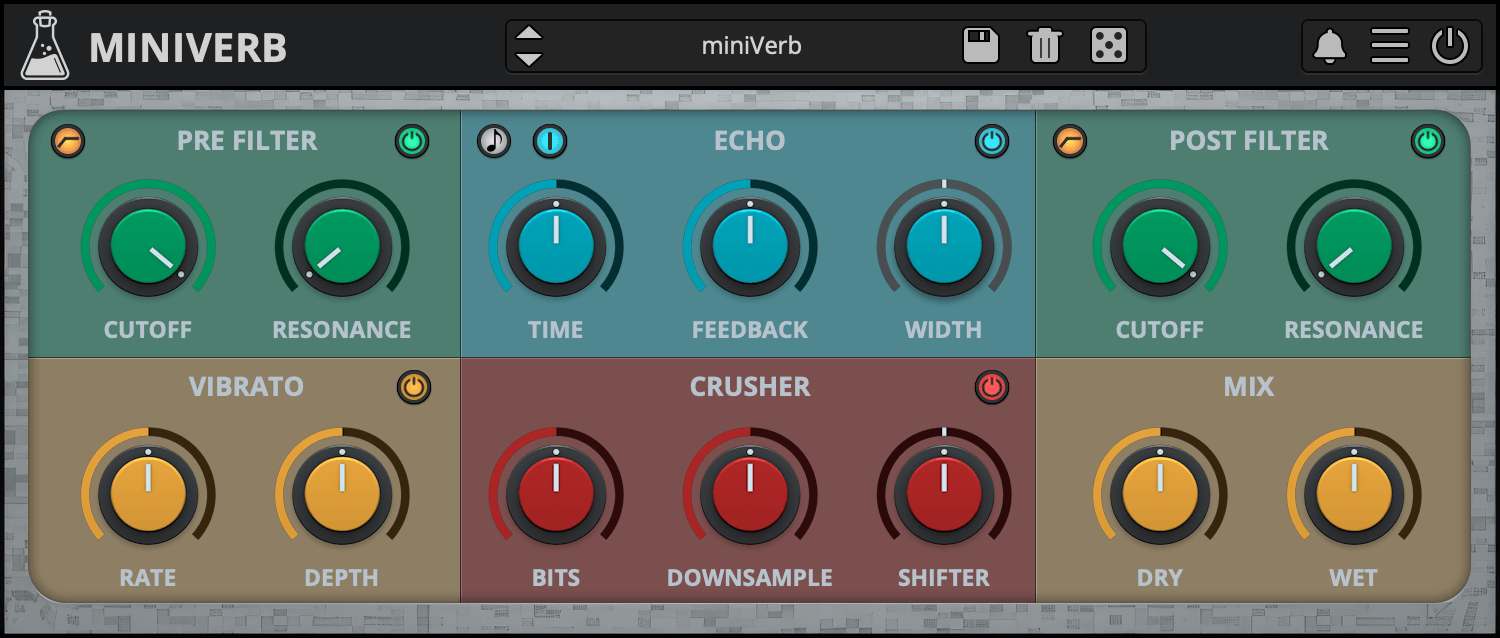Image resolution: width=1500 pixels, height=638 pixels.
Task: Click the ECHO section title
Action: click(x=750, y=141)
